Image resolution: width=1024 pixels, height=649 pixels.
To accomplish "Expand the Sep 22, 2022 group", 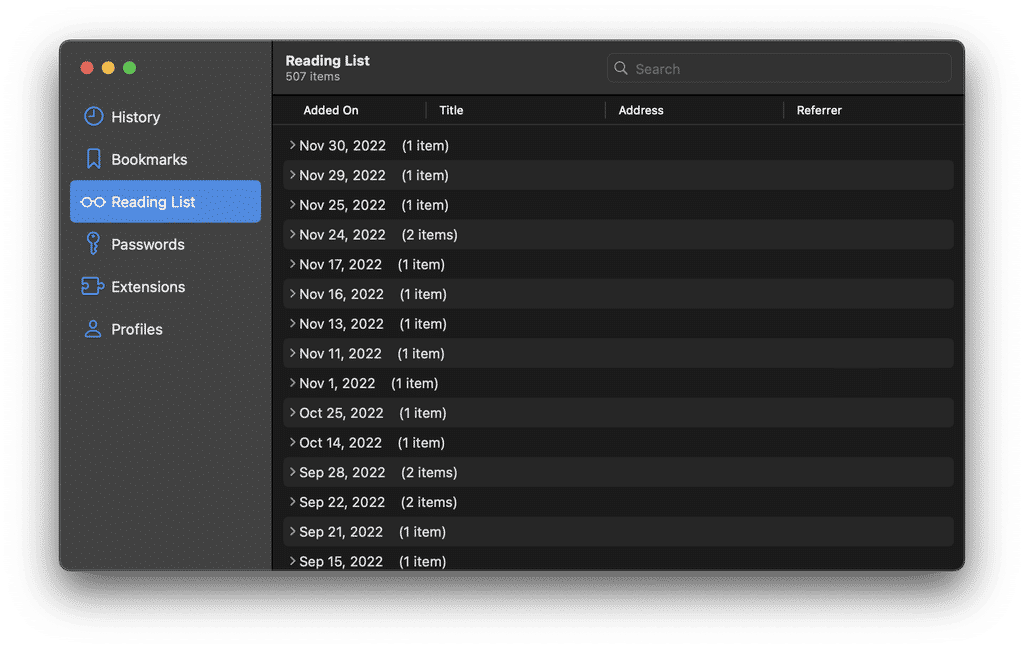I will coord(291,501).
